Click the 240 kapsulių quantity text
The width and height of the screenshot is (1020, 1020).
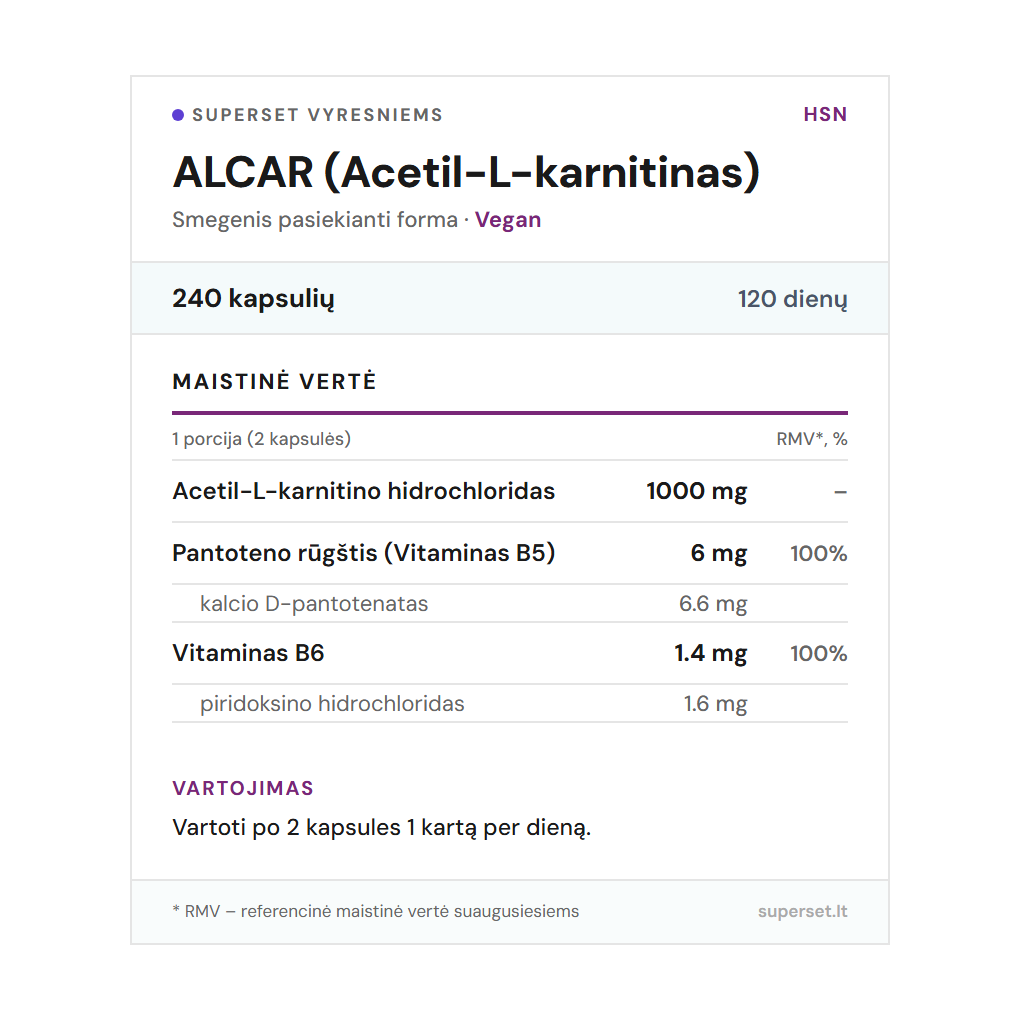pyautogui.click(x=253, y=298)
